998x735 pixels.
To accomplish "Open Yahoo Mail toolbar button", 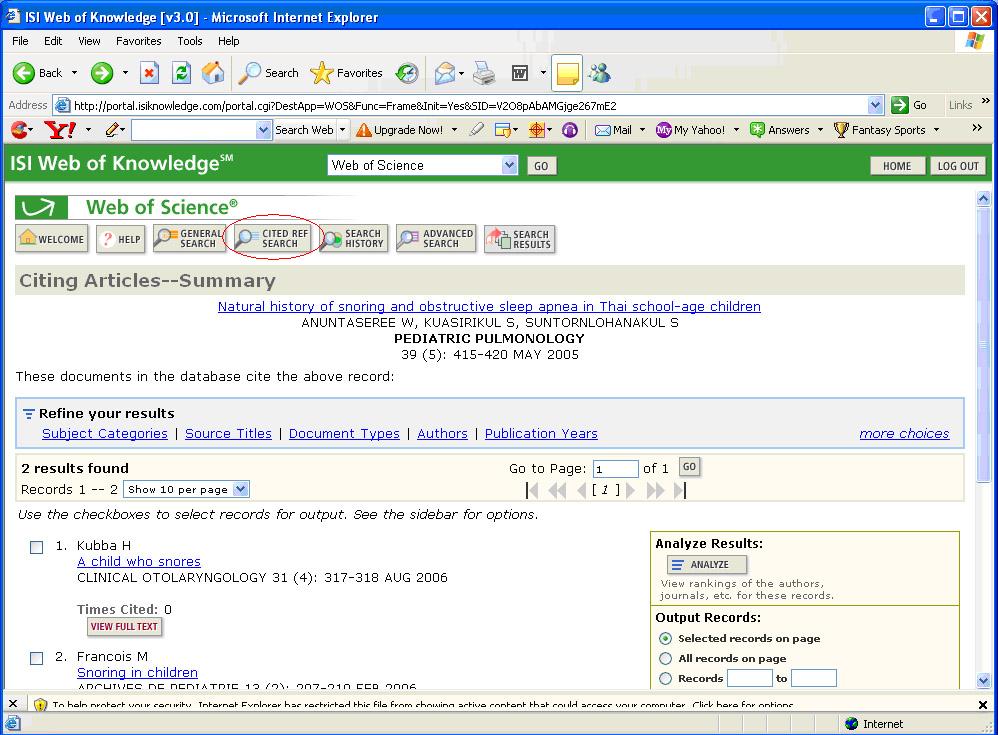I will coord(614,130).
